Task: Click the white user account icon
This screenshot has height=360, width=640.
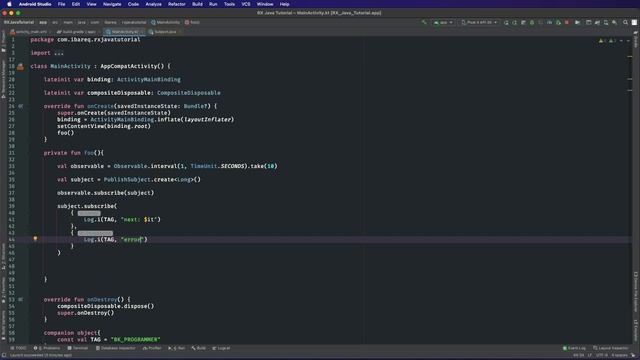Action: click(x=634, y=22)
